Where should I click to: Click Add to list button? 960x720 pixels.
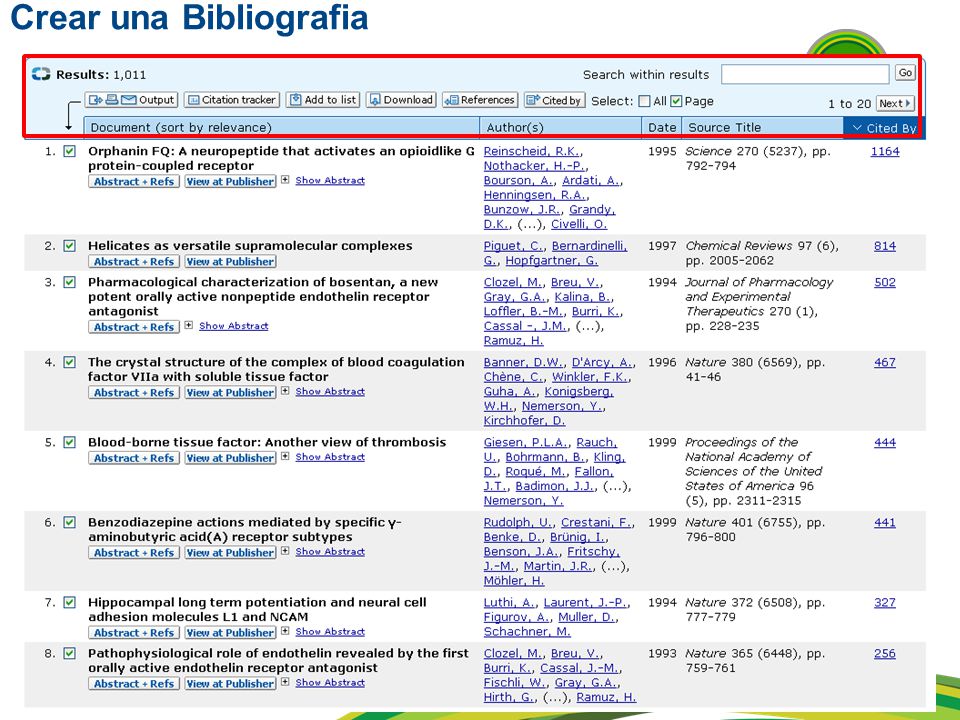(323, 100)
